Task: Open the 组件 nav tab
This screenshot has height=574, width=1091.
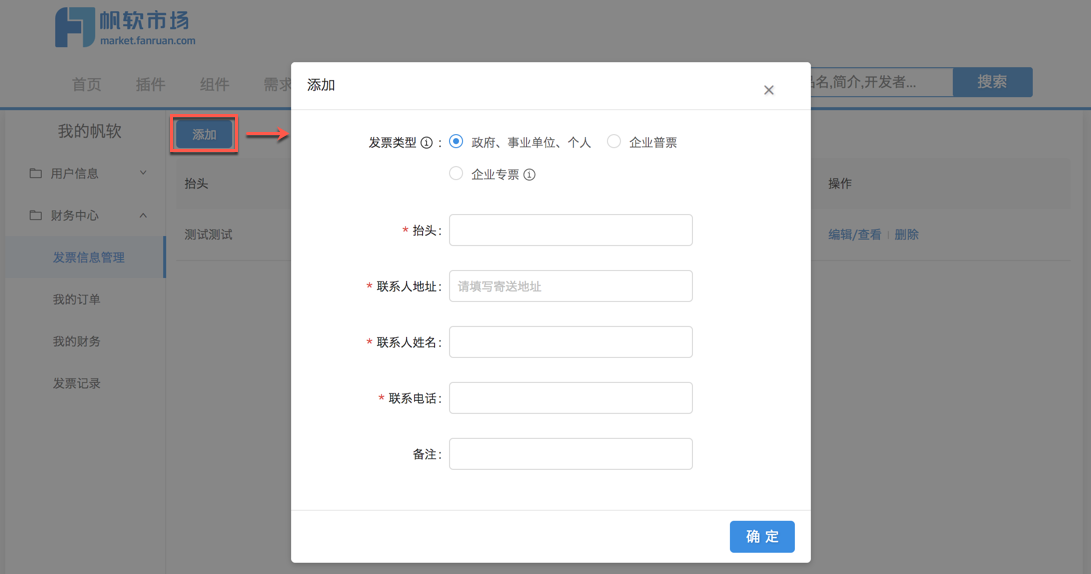Action: 214,85
